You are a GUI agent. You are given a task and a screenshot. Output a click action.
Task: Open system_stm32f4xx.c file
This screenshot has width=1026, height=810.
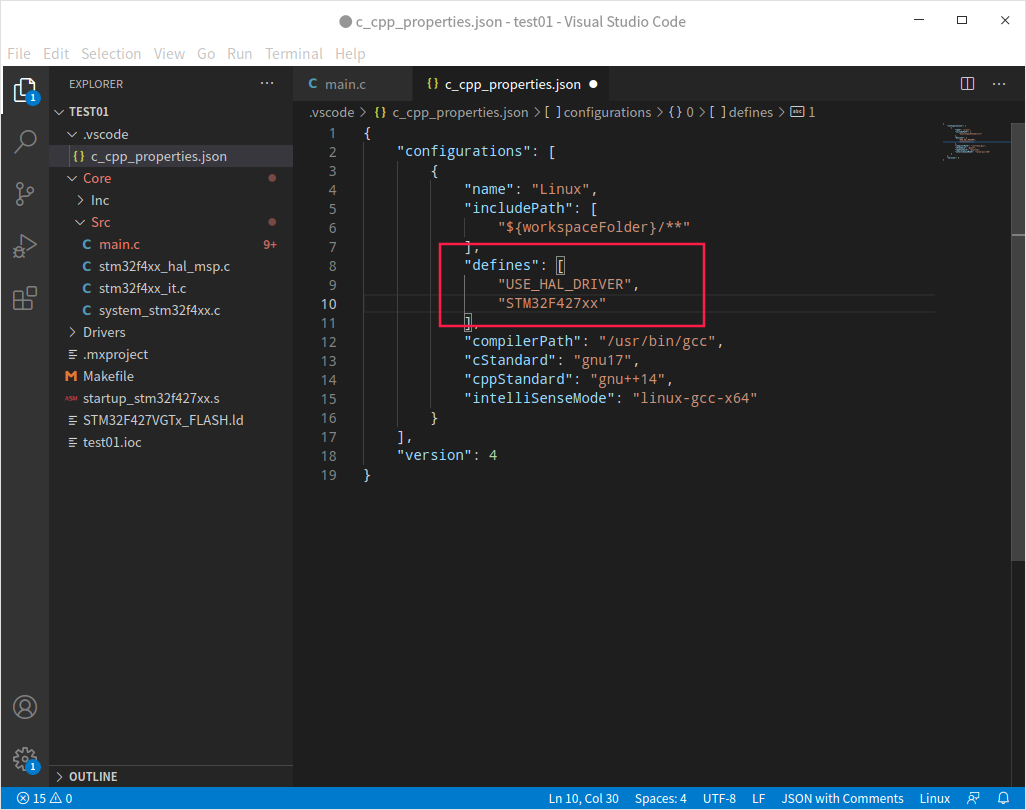(x=171, y=310)
